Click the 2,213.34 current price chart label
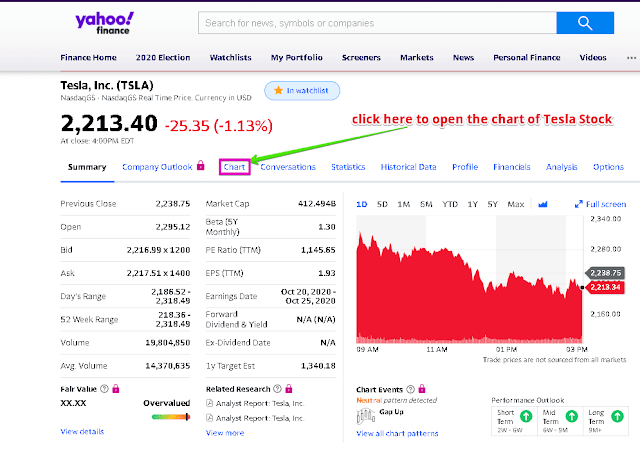 click(605, 287)
